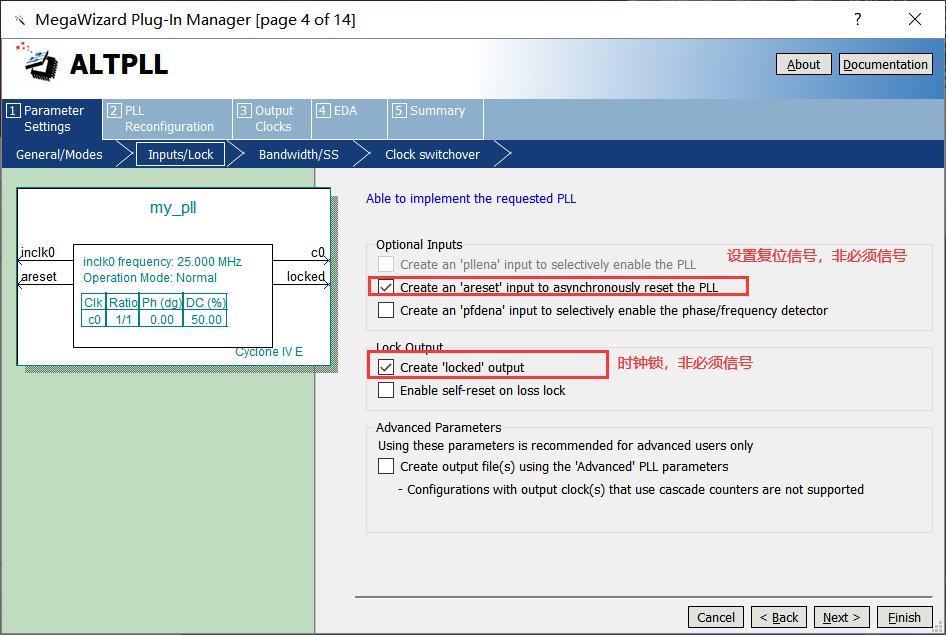946x635 pixels.
Task: Open the Documentation button
Action: [x=885, y=65]
